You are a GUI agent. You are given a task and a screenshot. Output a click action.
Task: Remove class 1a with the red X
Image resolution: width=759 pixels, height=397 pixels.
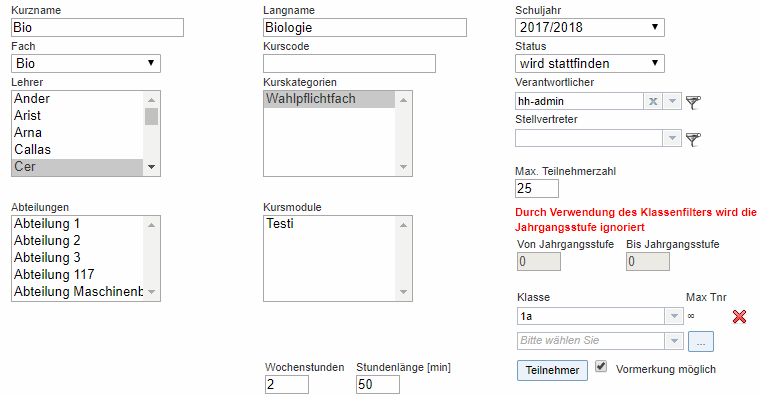click(x=739, y=317)
